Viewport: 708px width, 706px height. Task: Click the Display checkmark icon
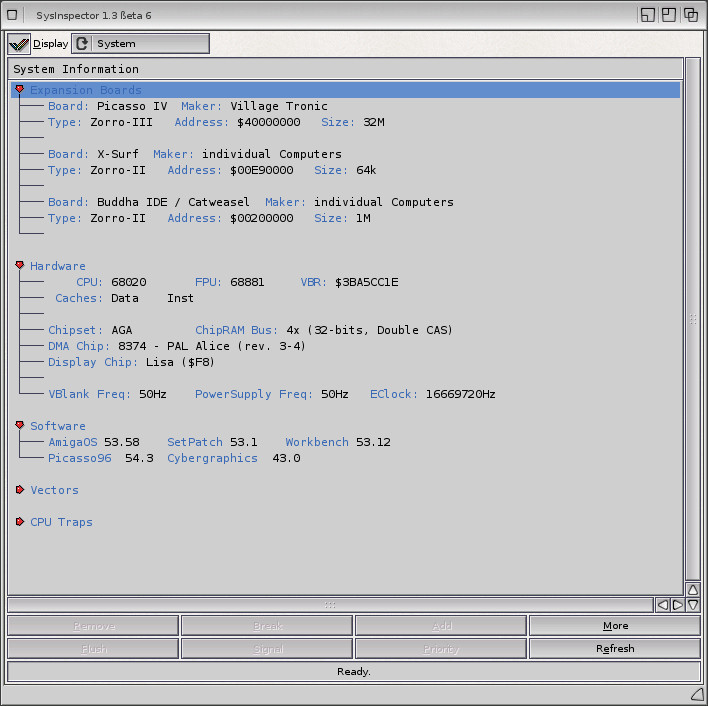[19, 44]
